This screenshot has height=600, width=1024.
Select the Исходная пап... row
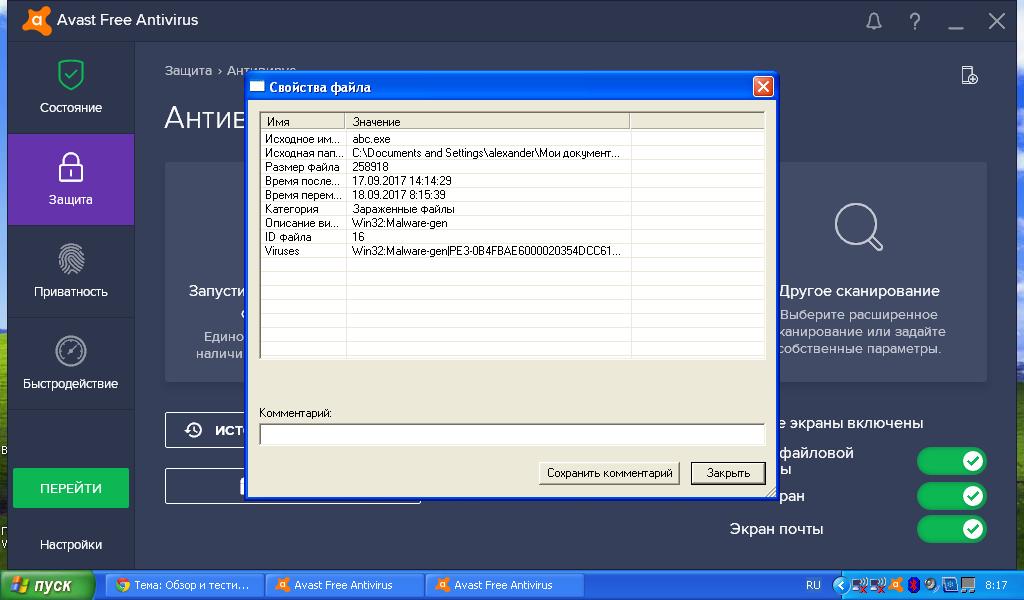tap(512, 153)
